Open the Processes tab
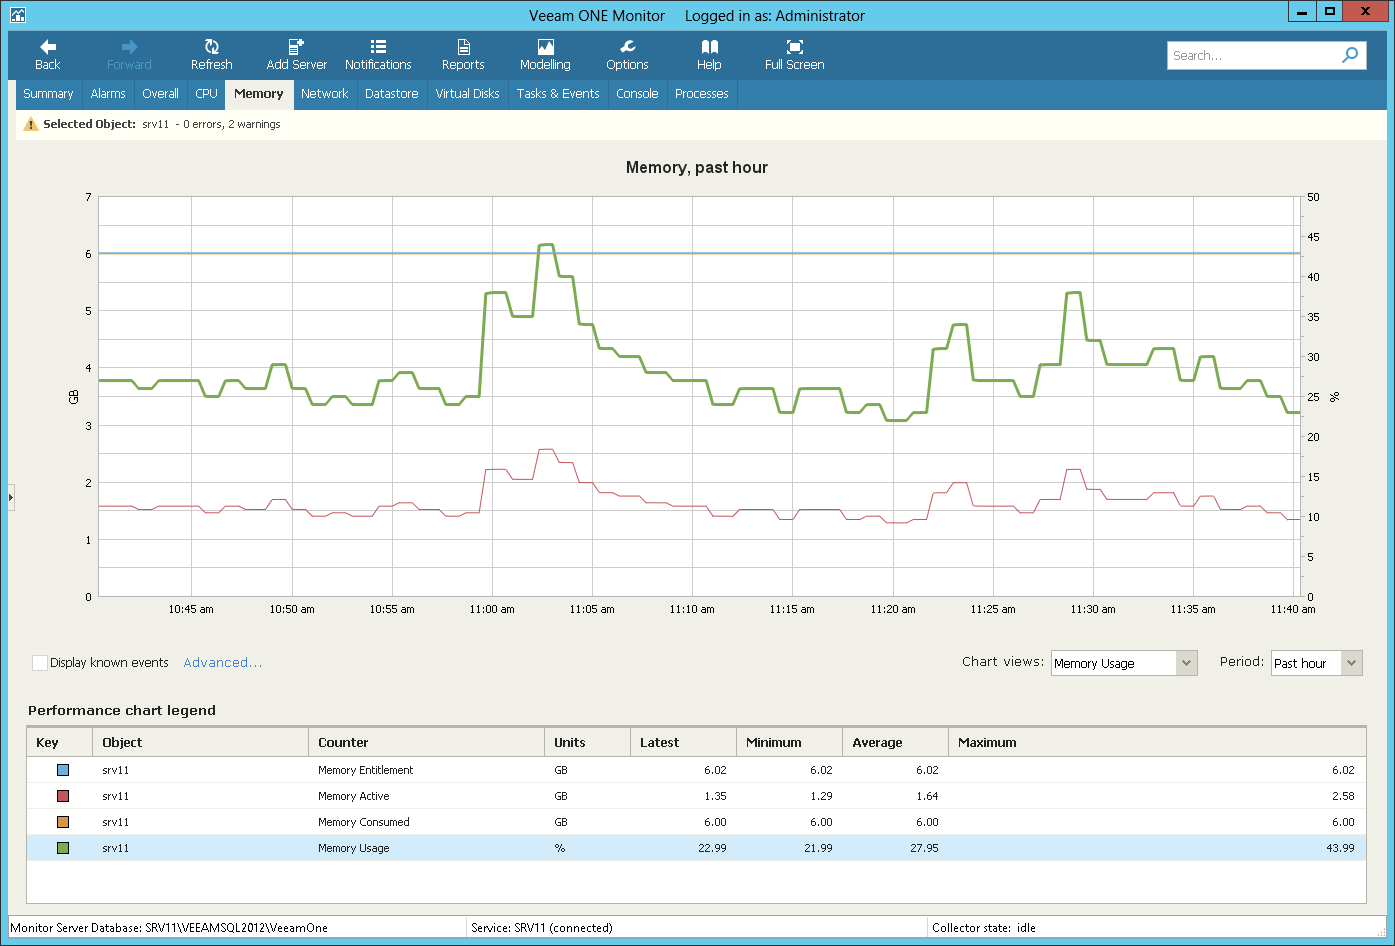 coord(702,94)
